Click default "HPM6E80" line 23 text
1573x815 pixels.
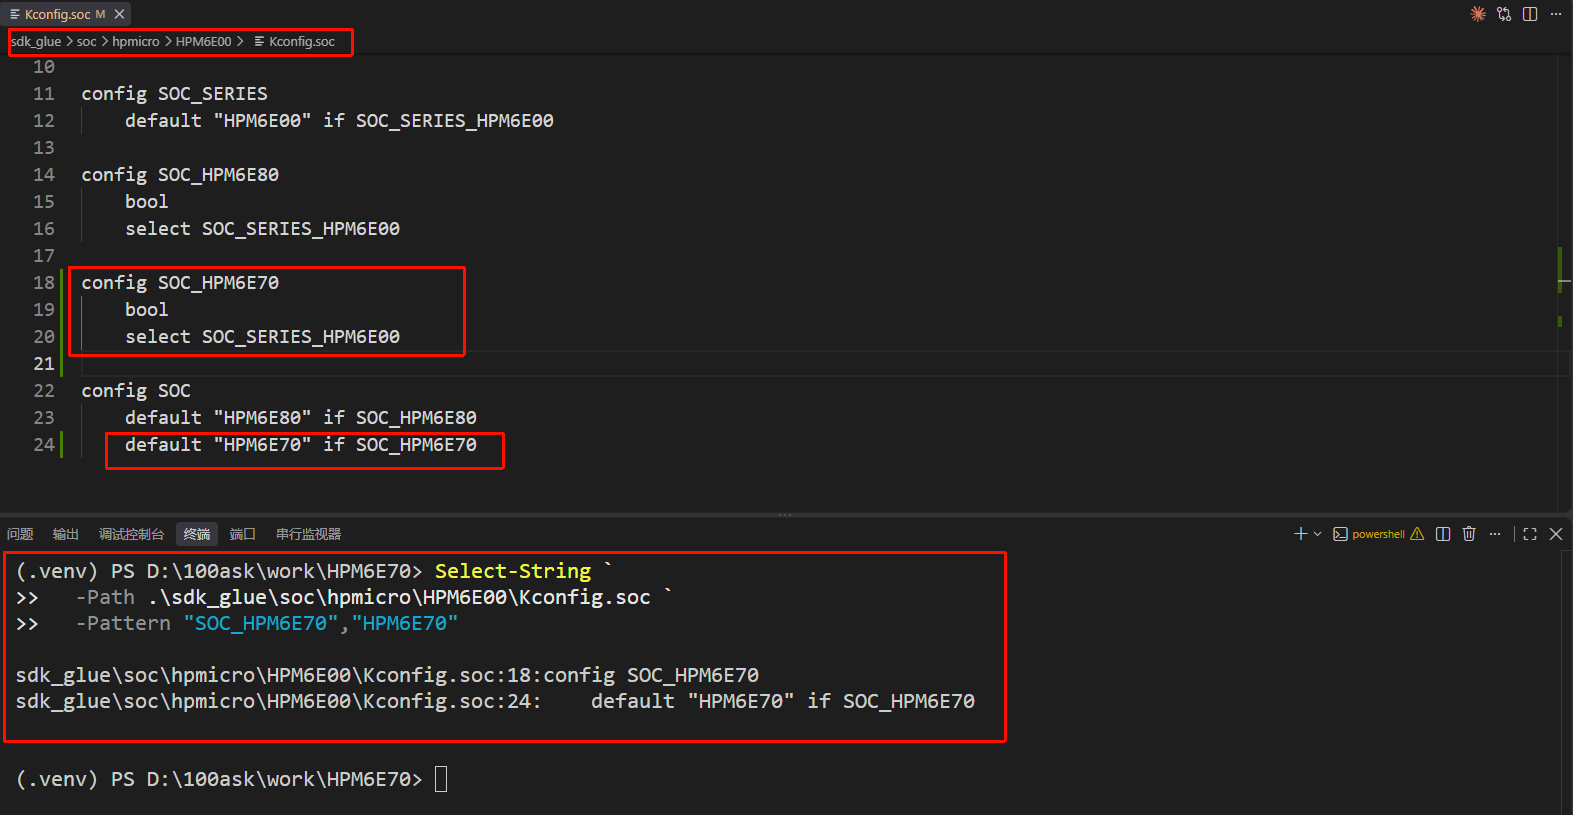(x=301, y=418)
